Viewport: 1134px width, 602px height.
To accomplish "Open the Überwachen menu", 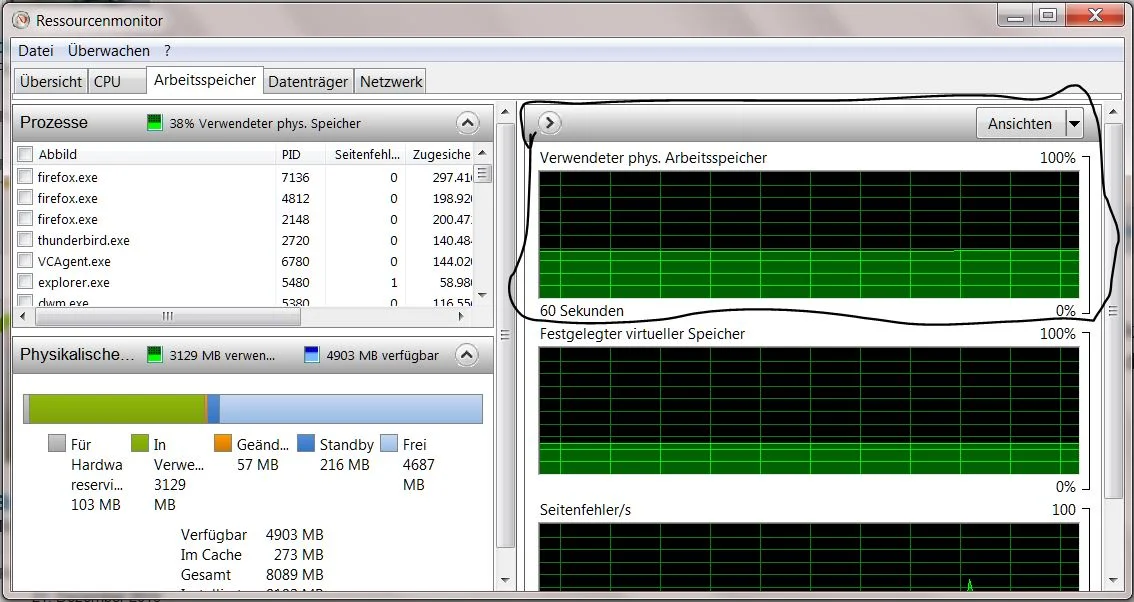I will pyautogui.click(x=109, y=51).
